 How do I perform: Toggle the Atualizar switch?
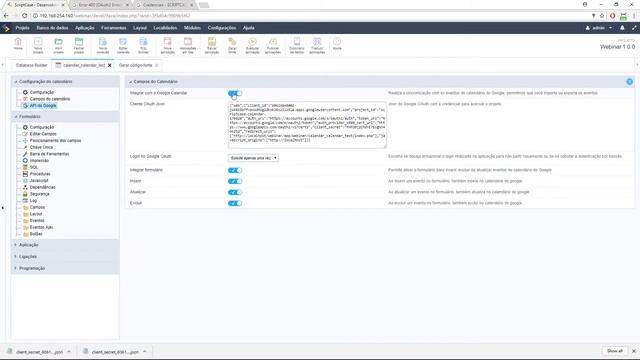235,192
